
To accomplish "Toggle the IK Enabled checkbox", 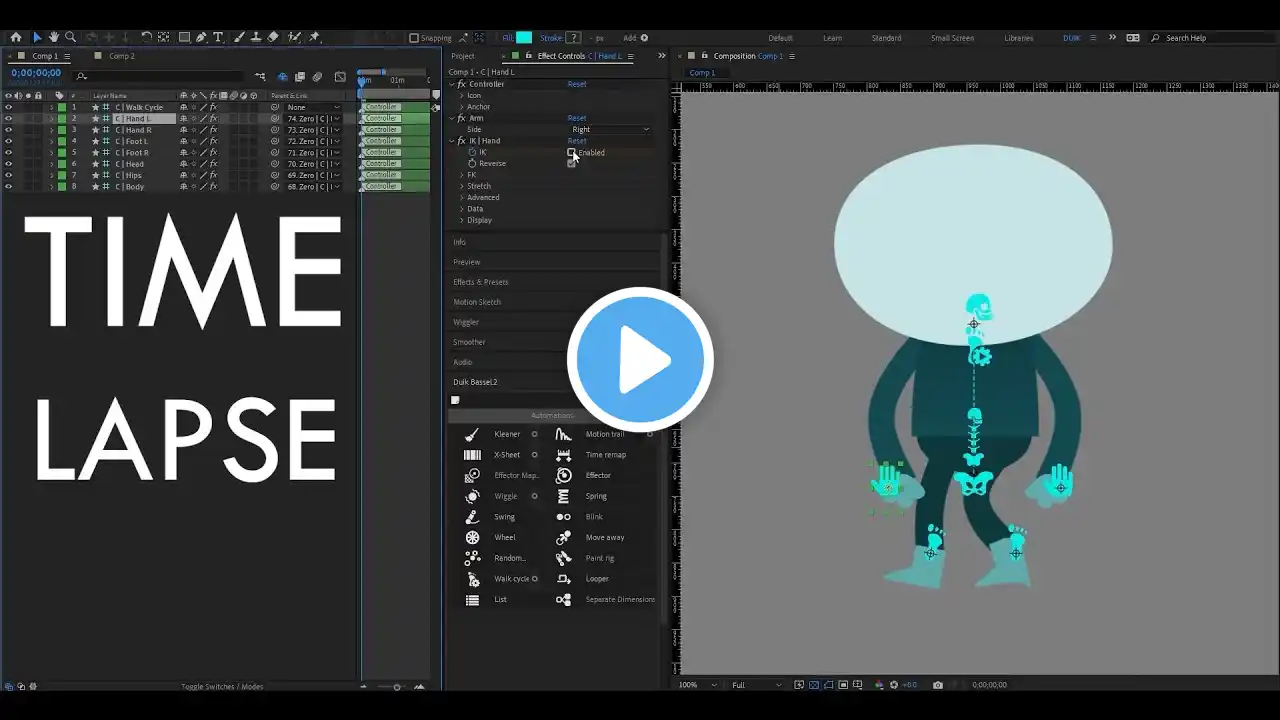I will pos(571,152).
